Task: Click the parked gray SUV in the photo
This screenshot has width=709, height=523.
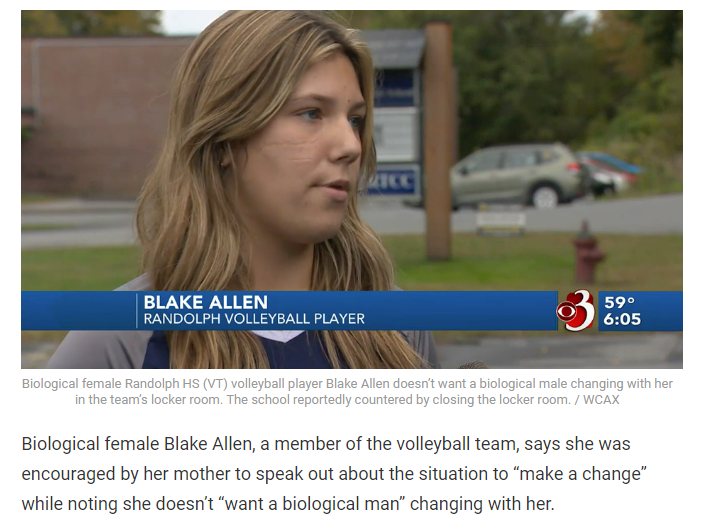Action: pyautogui.click(x=515, y=175)
